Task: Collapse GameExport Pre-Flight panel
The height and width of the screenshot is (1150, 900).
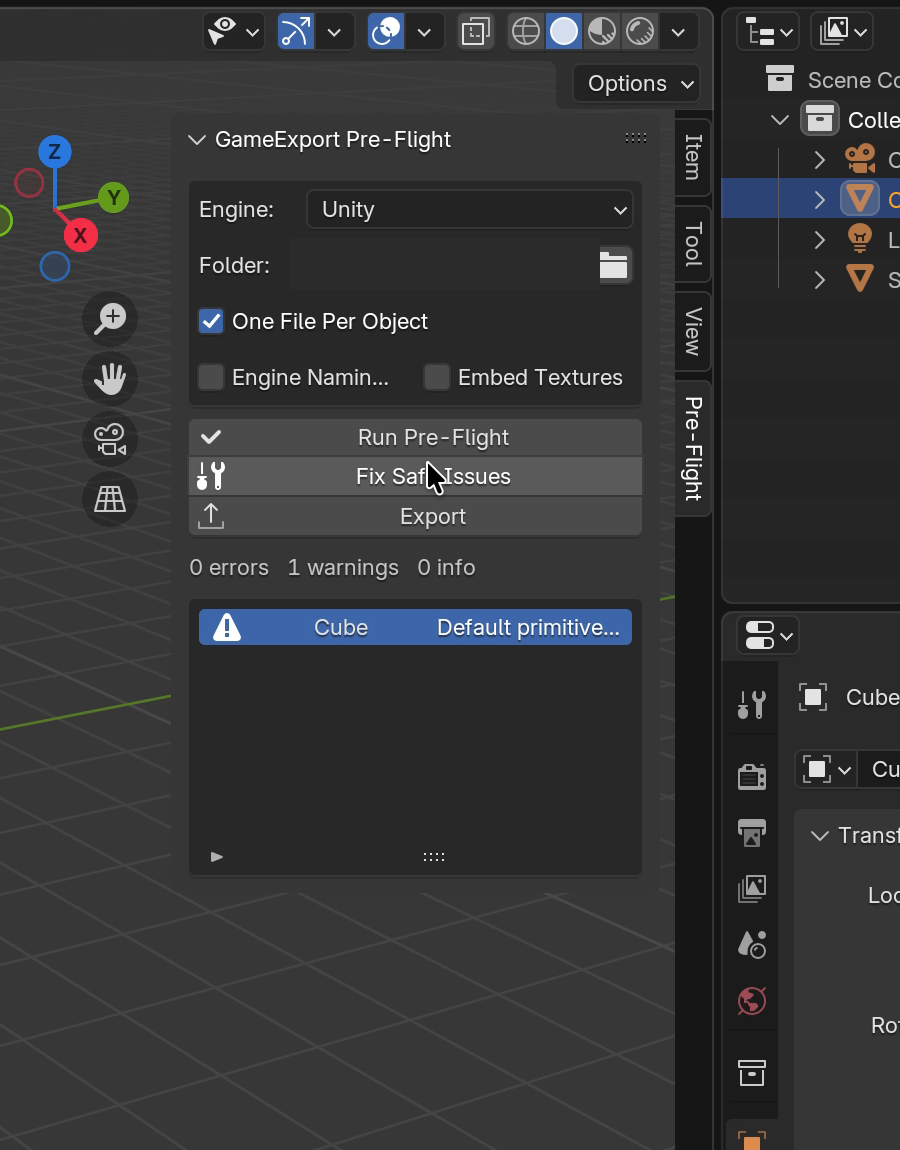Action: click(197, 139)
